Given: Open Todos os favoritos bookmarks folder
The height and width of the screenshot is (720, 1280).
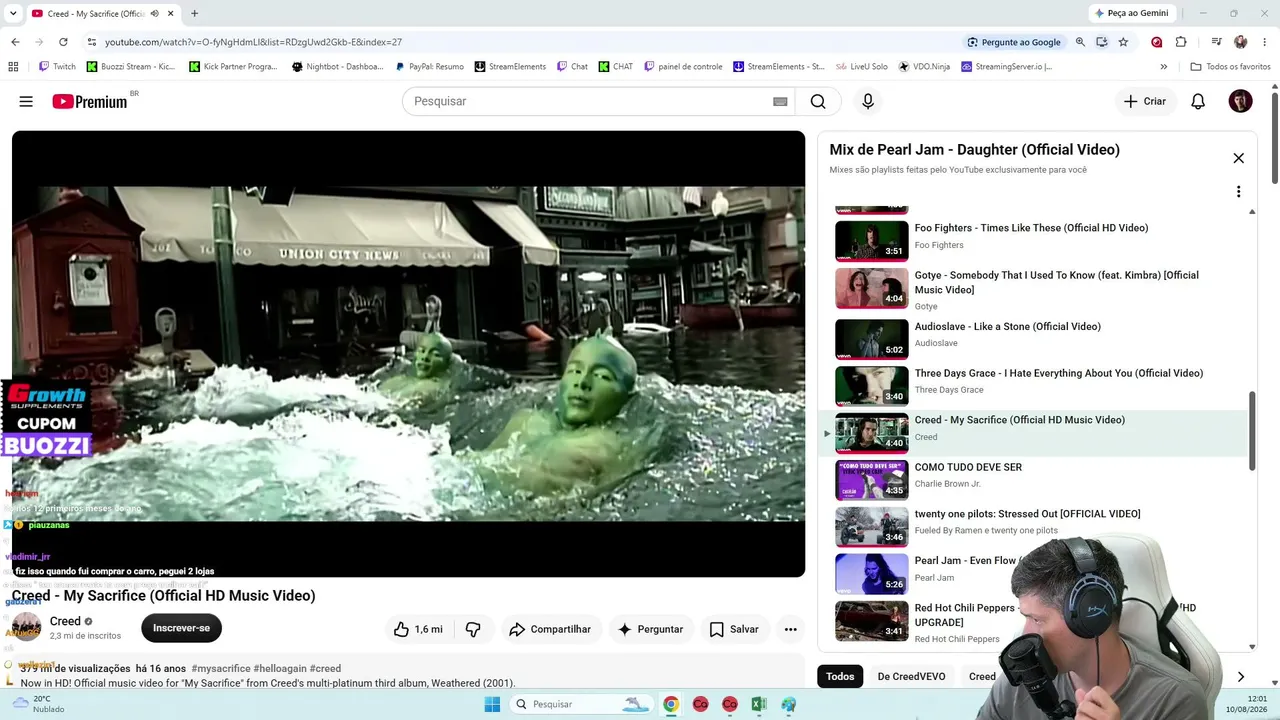Looking at the screenshot, I should pyautogui.click(x=1230, y=67).
